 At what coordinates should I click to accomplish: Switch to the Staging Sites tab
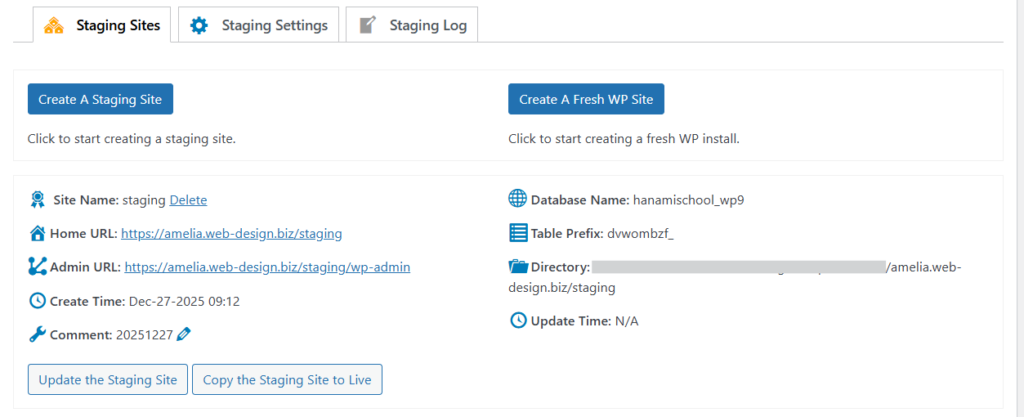102,26
